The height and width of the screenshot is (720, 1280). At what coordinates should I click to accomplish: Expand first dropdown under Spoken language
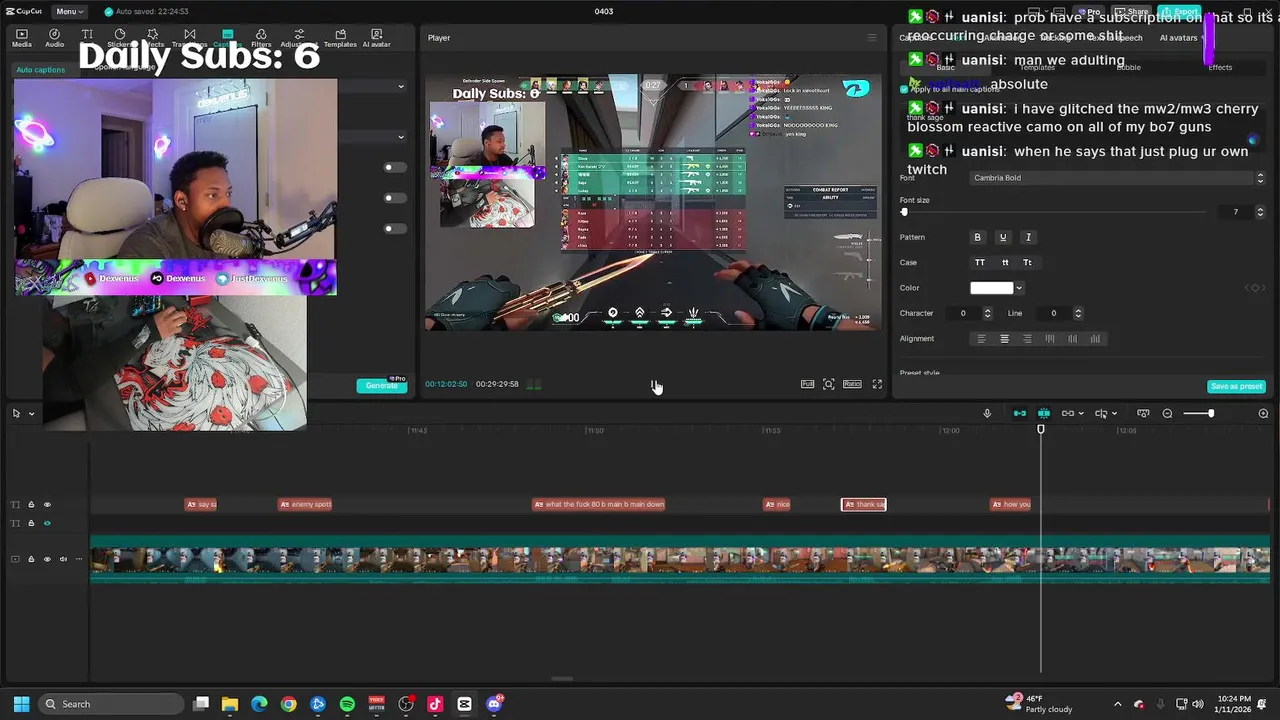pos(401,86)
